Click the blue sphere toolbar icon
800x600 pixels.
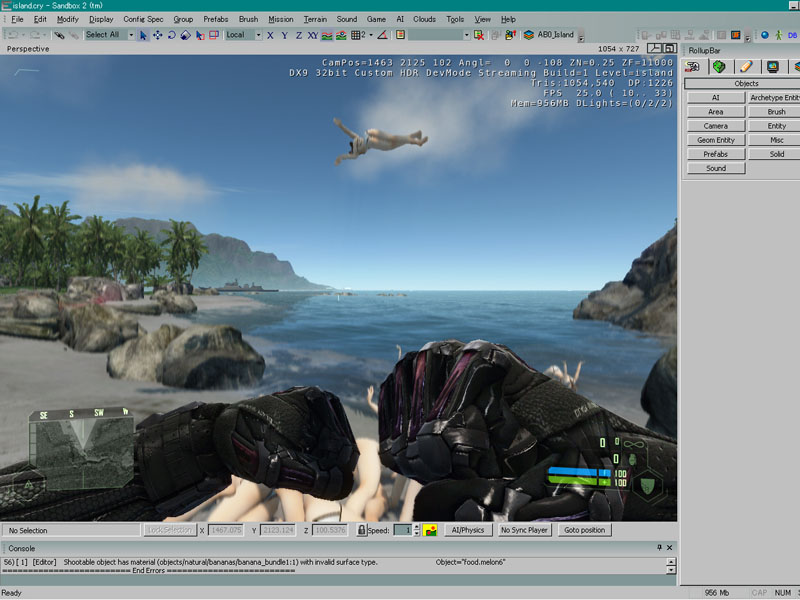point(765,35)
